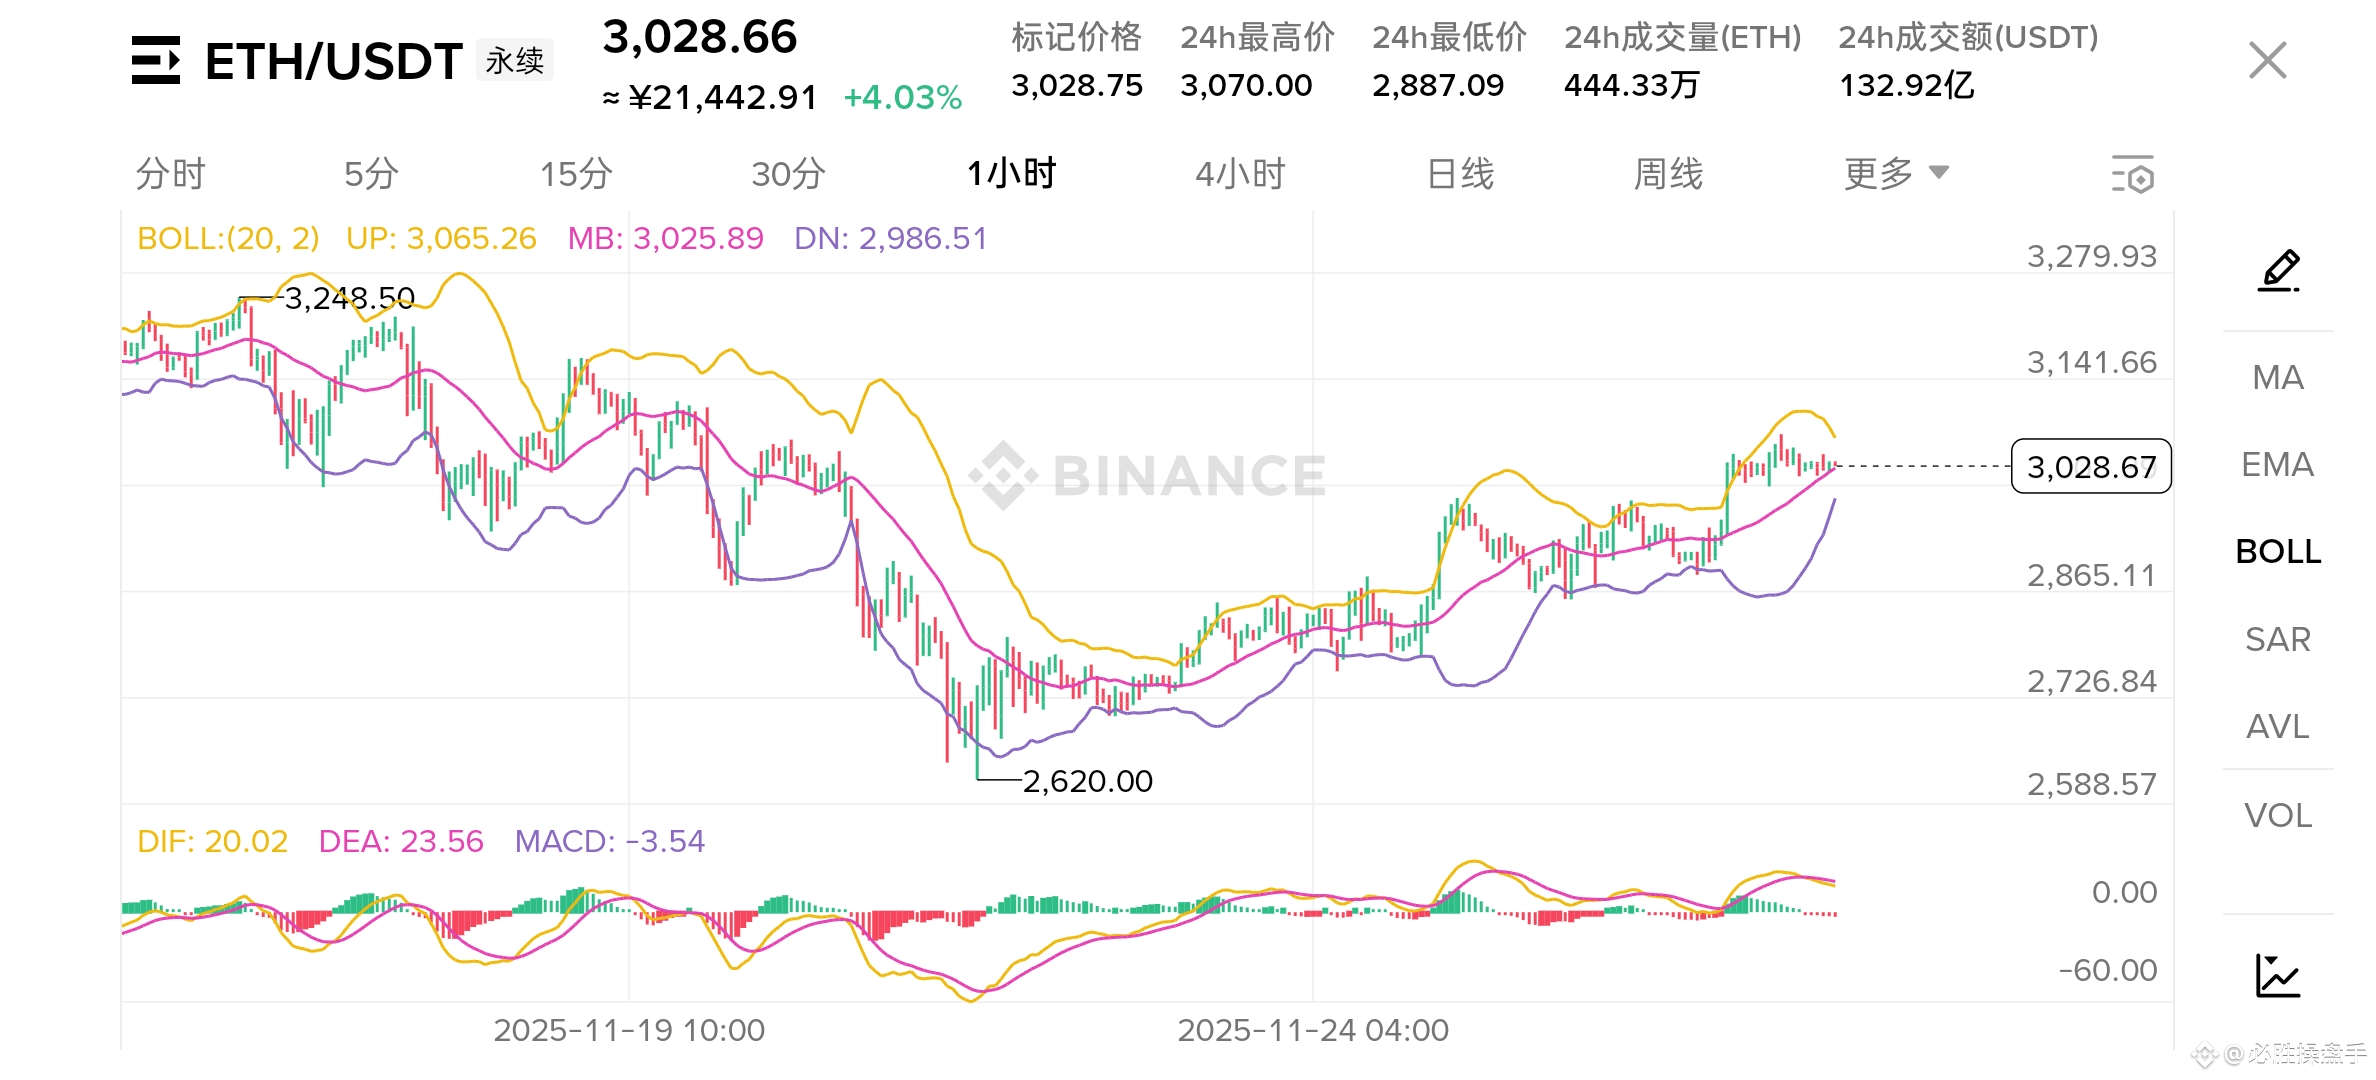This screenshot has height=1080, width=2376.
Task: Enable the SAR indicator
Action: click(x=2278, y=640)
